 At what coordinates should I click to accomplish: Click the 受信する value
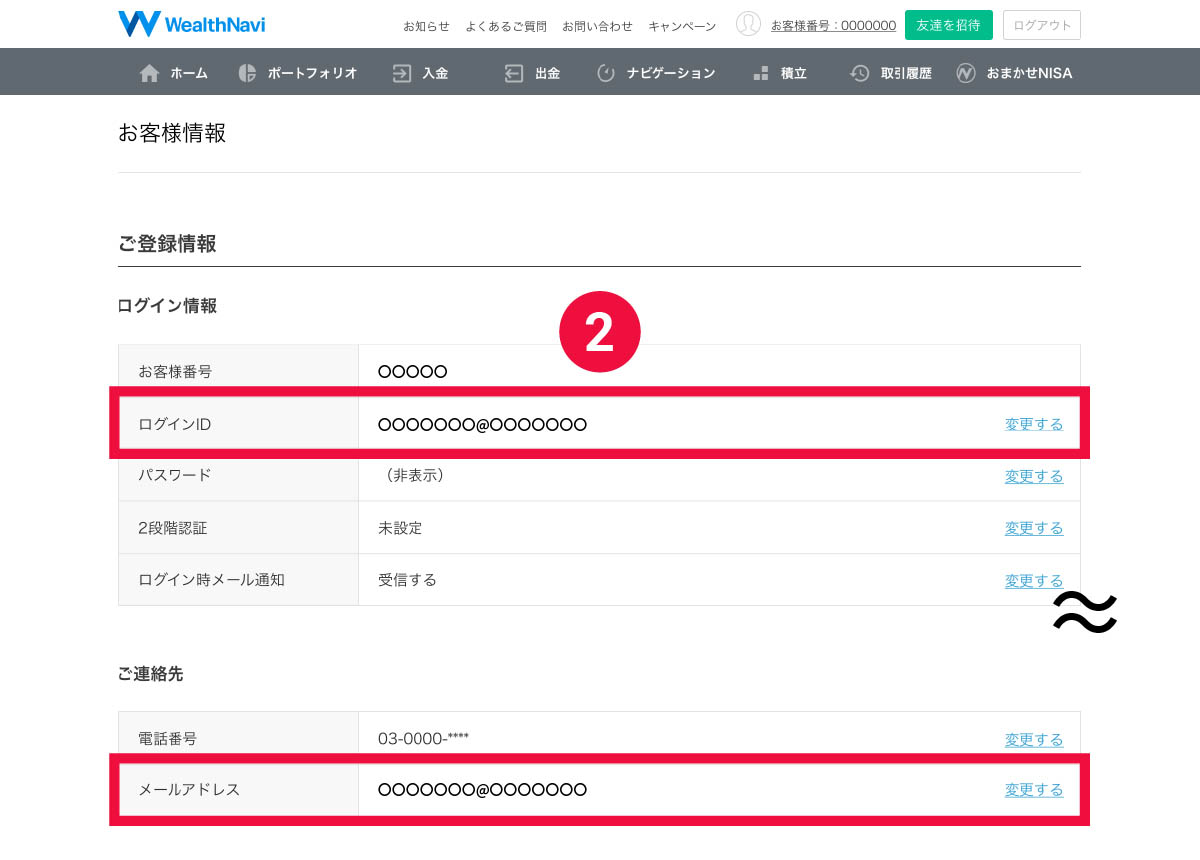(x=407, y=580)
